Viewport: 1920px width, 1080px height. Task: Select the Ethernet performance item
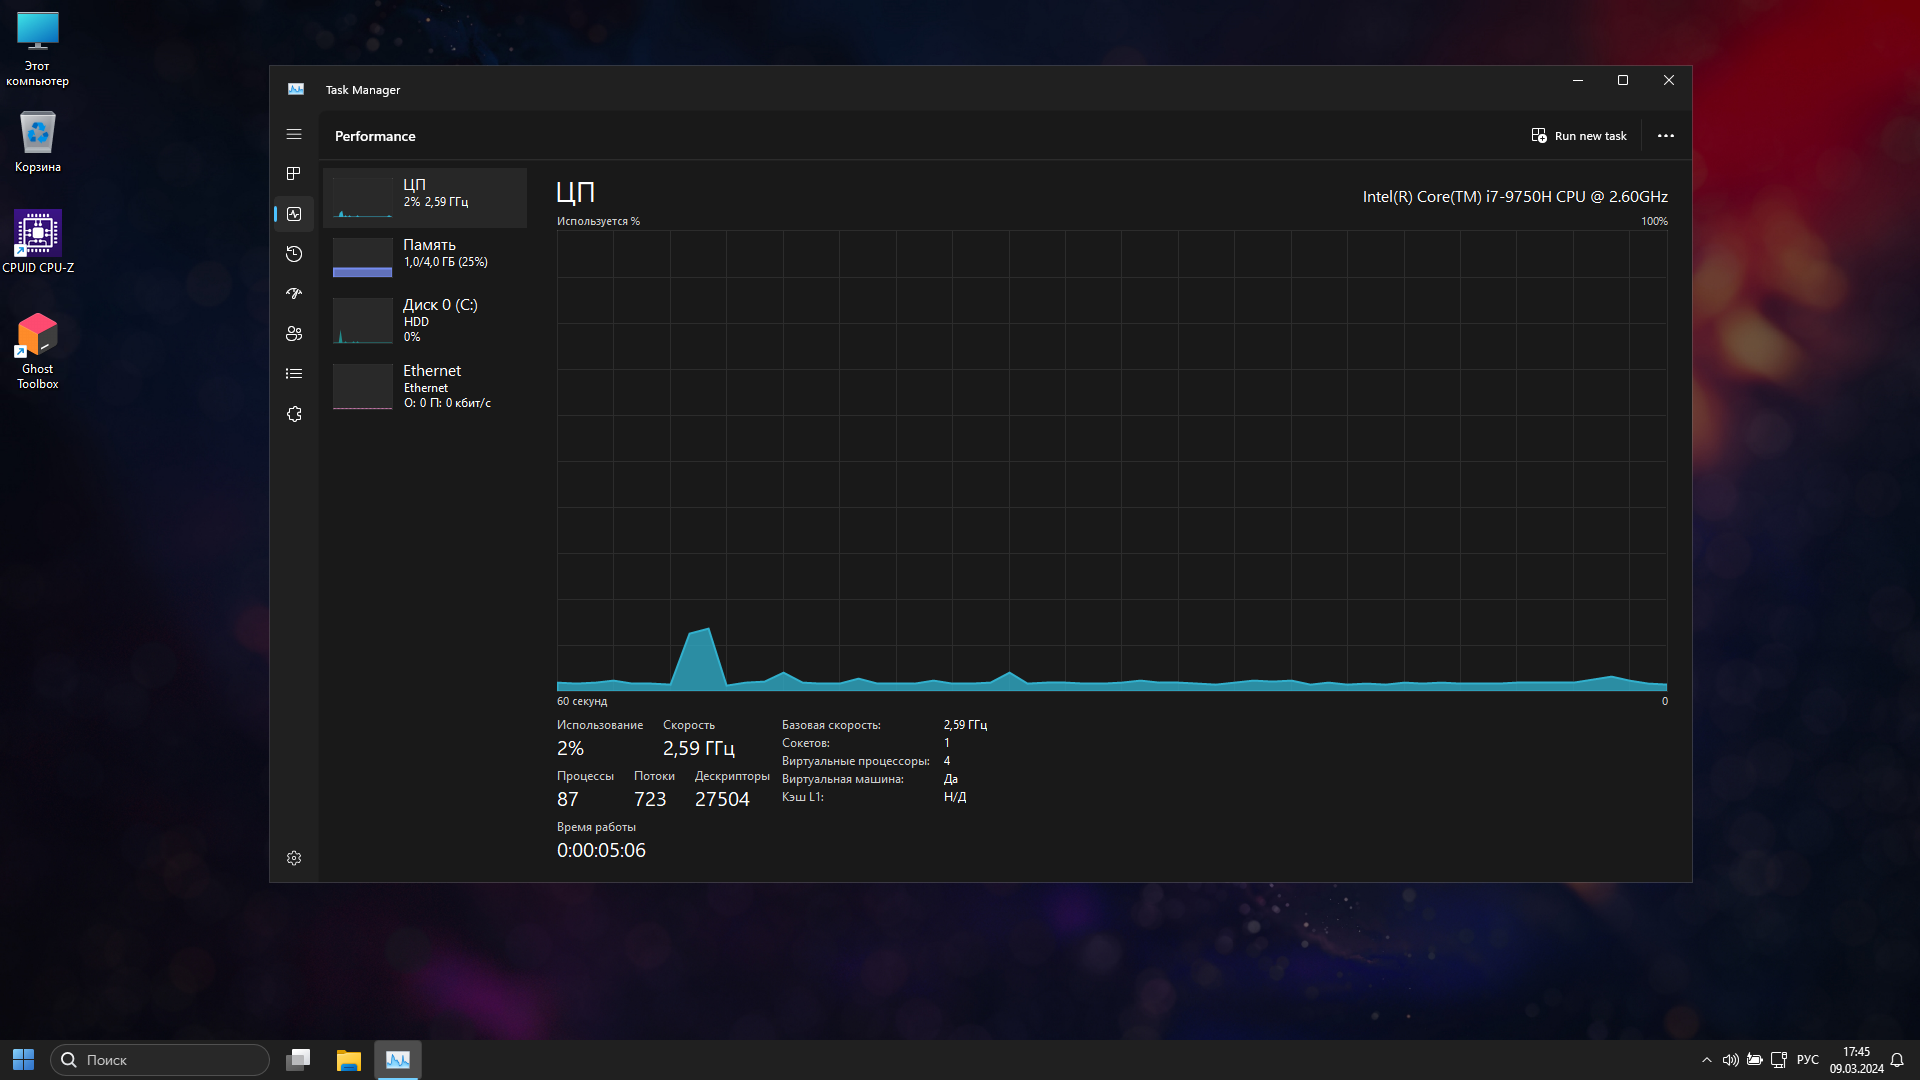tap(425, 386)
